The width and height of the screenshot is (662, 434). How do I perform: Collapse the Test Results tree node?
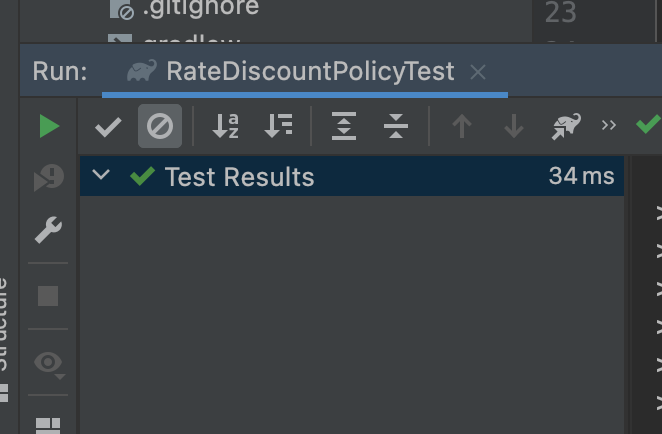[101, 174]
